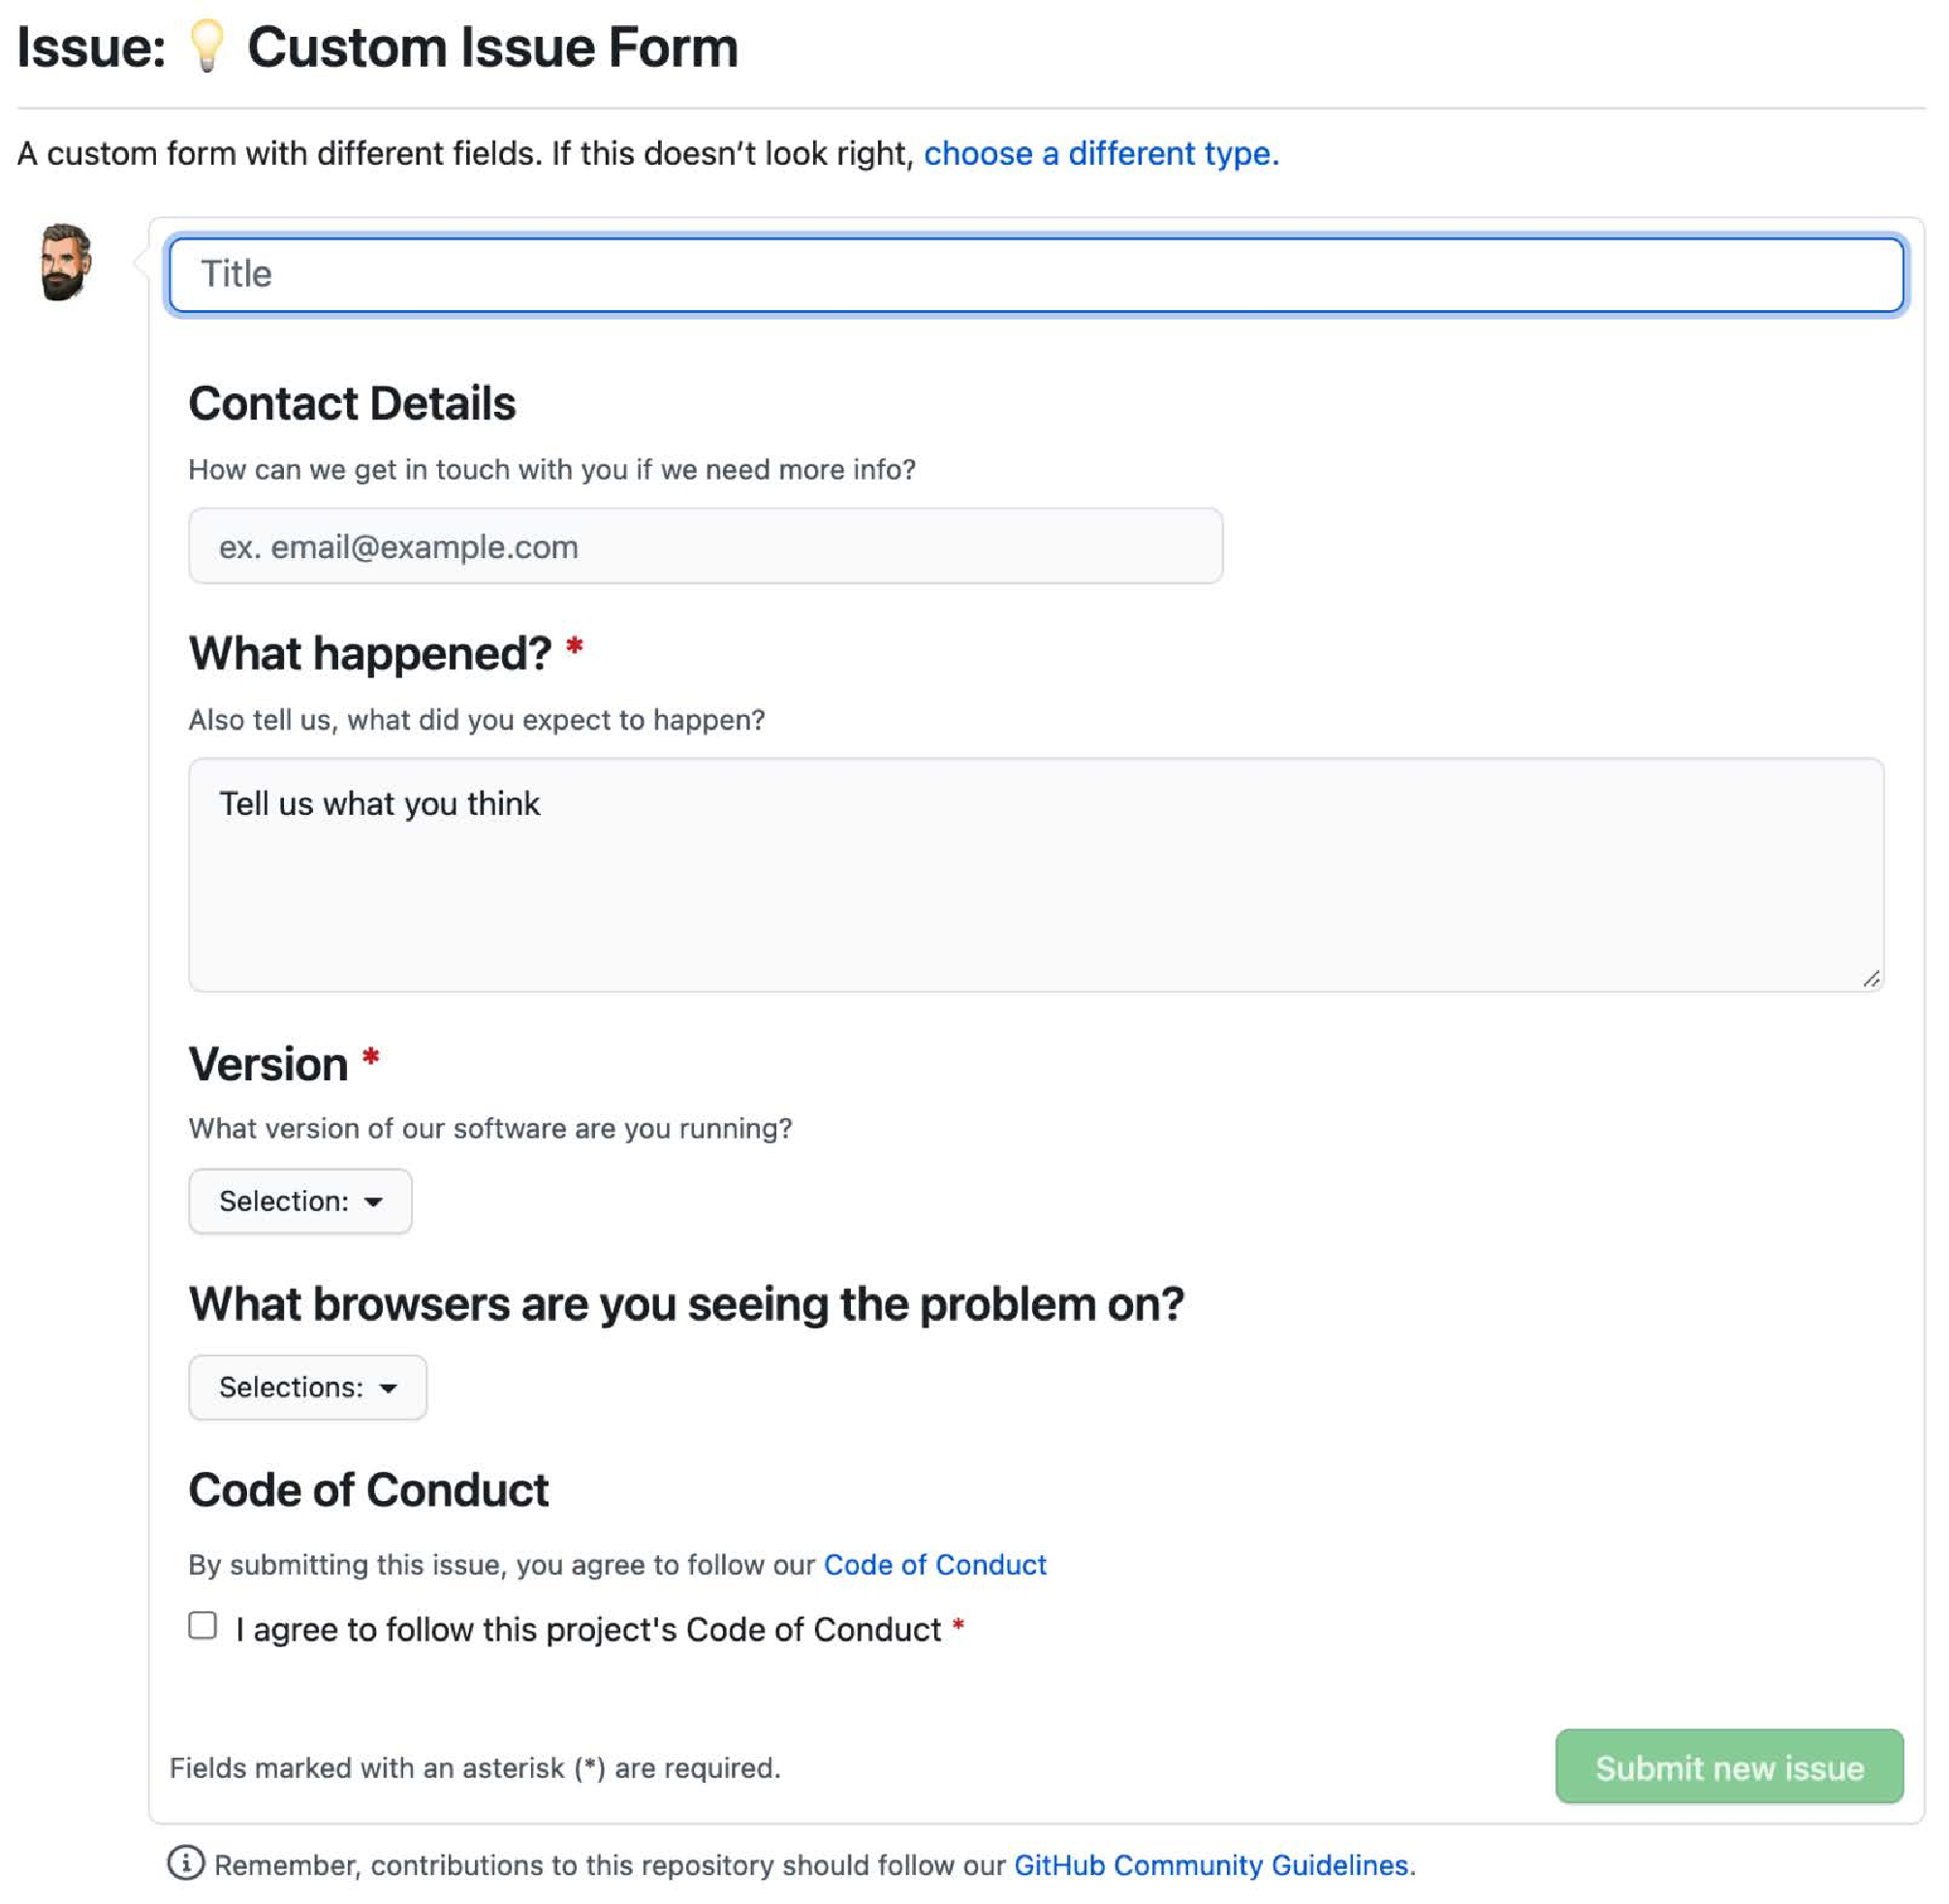
Task: Click the bearded user avatar
Action: tap(65, 263)
